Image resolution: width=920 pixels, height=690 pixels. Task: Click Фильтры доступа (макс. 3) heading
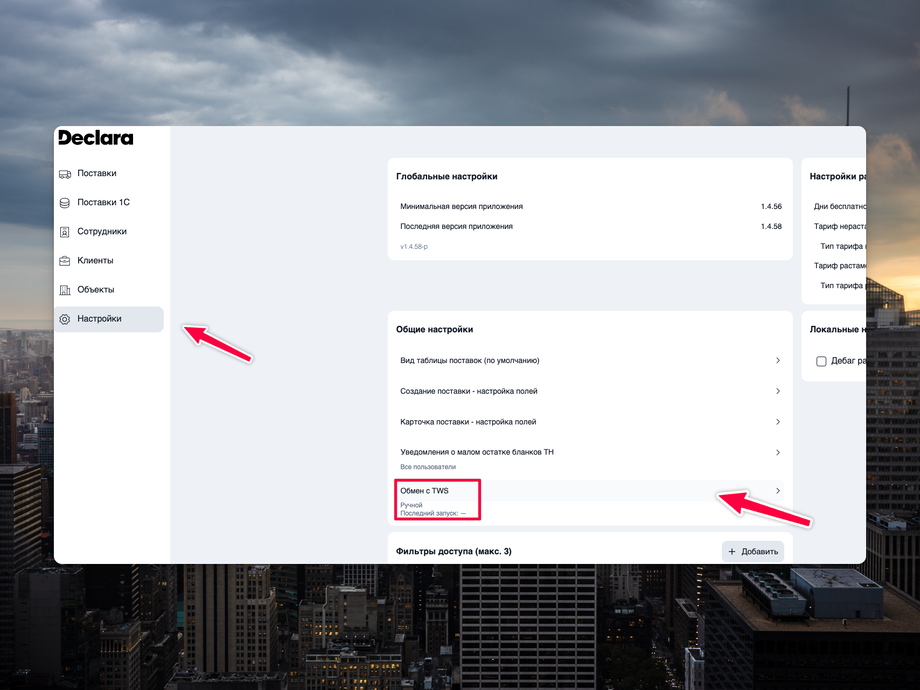[454, 552]
